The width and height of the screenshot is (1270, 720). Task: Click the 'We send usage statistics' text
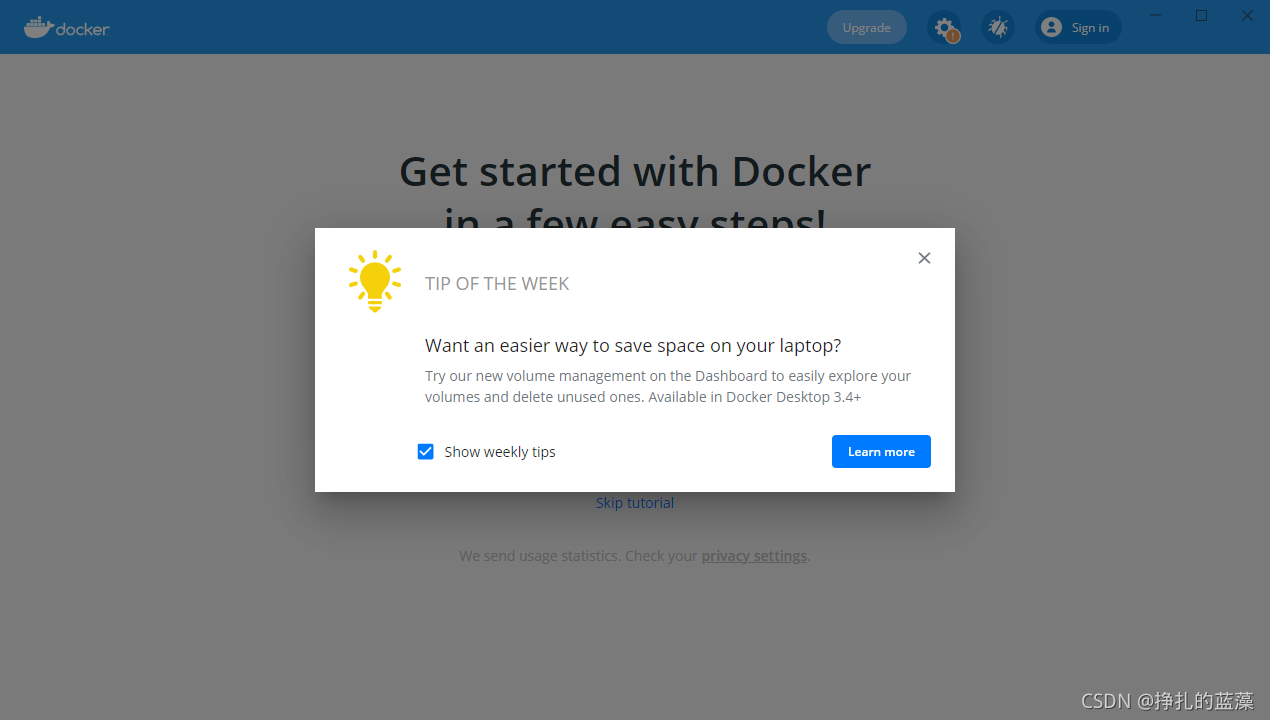540,556
